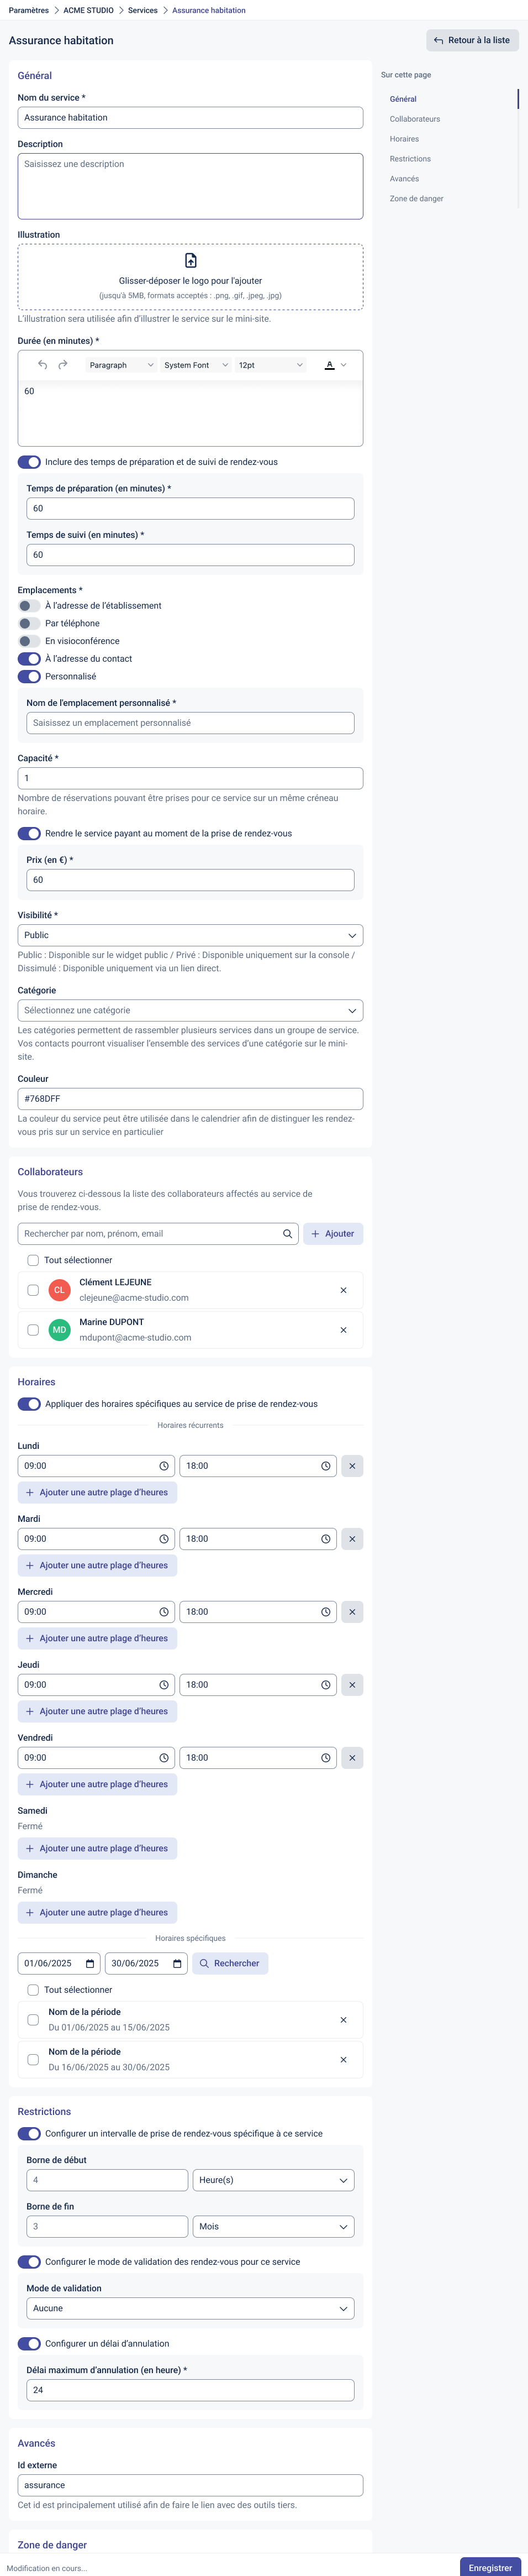
Task: Open Services in the breadcrumb
Action: pyautogui.click(x=142, y=10)
